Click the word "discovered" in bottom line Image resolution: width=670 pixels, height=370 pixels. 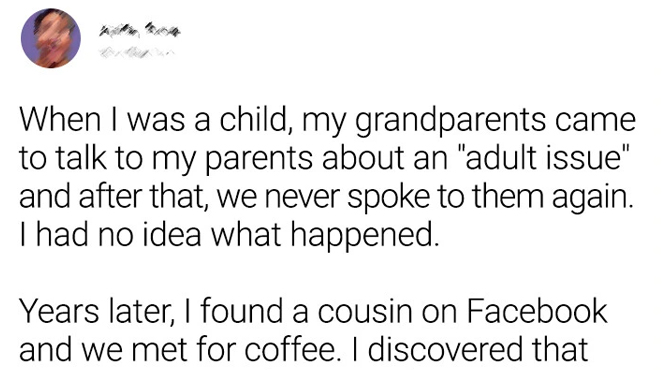pos(444,349)
